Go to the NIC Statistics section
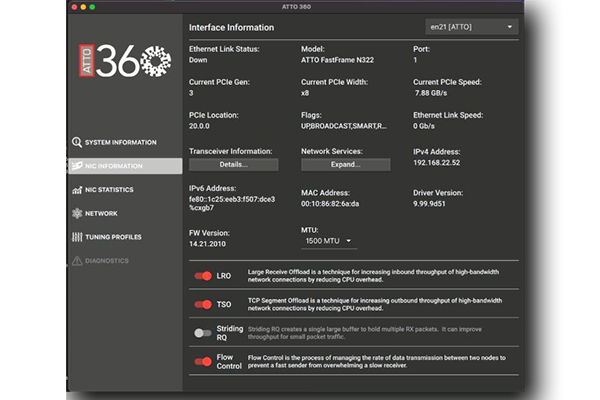 click(108, 190)
